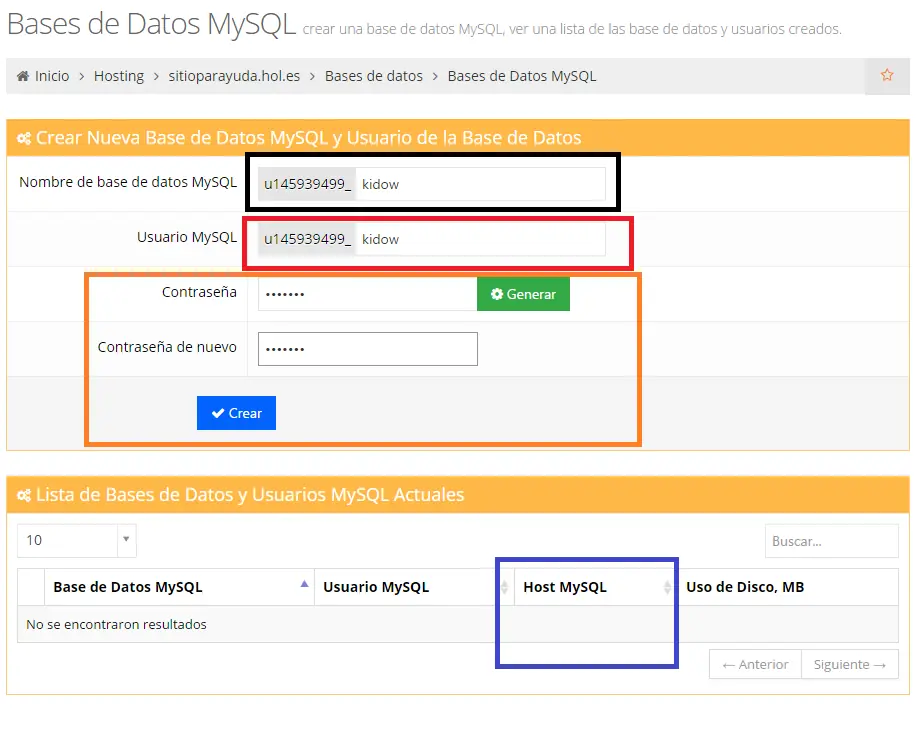Viewport: 919px width, 736px height.
Task: Click the Buscar search box
Action: [832, 541]
